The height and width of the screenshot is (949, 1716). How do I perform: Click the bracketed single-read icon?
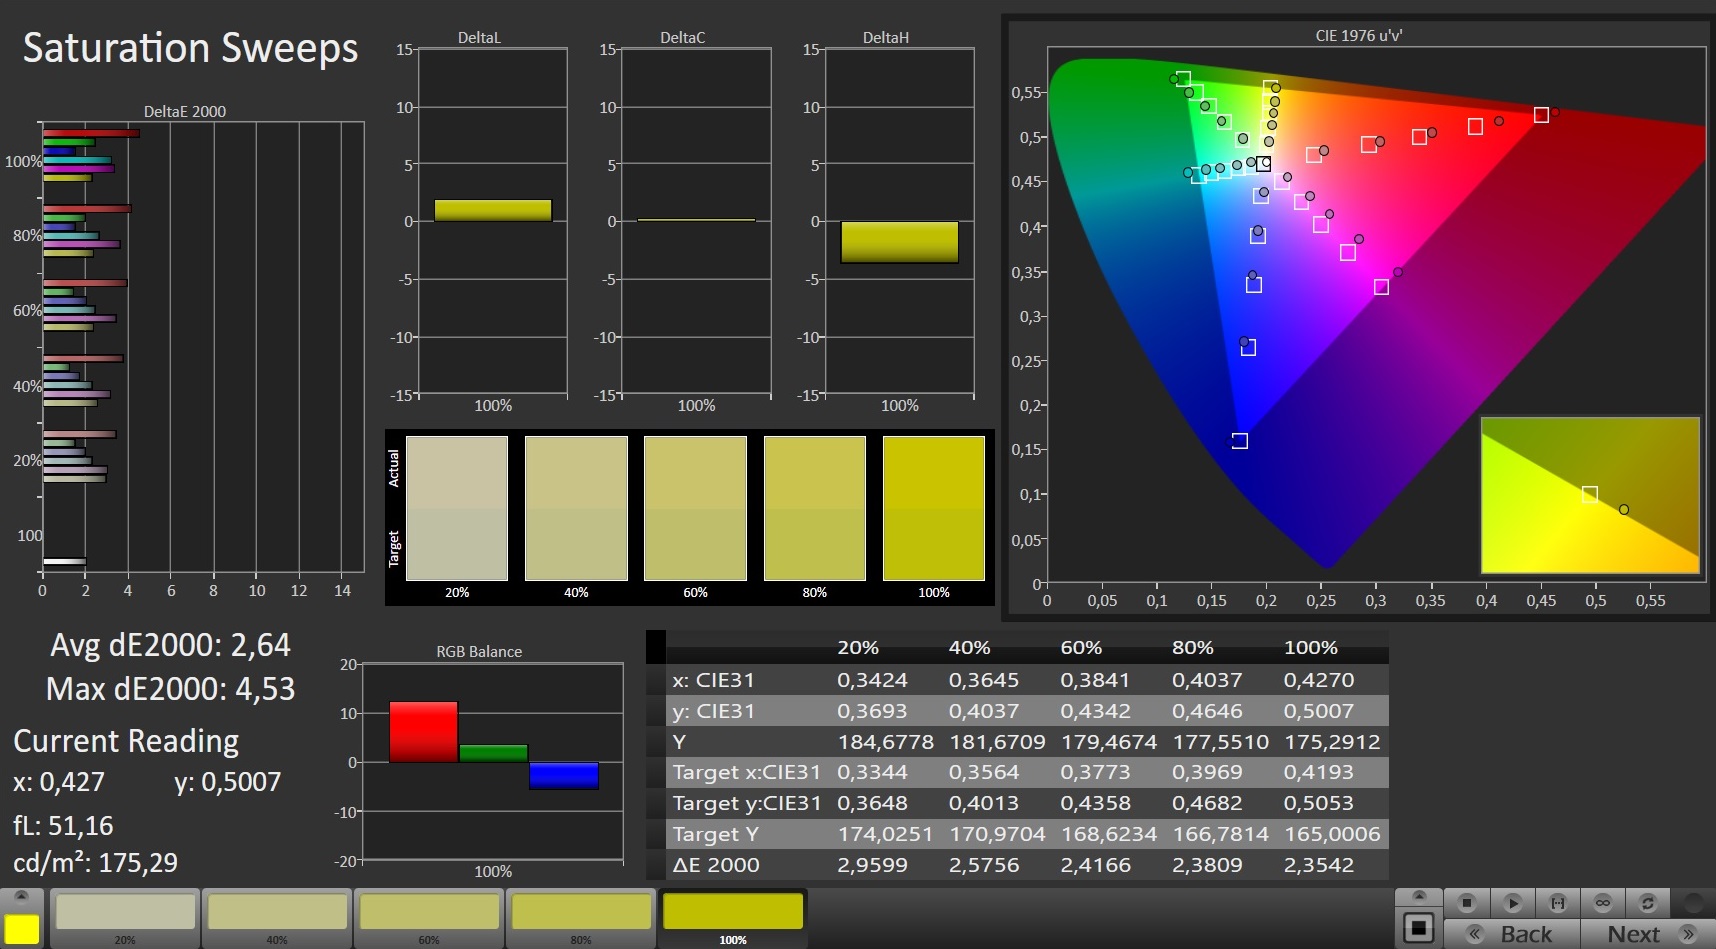(1557, 903)
